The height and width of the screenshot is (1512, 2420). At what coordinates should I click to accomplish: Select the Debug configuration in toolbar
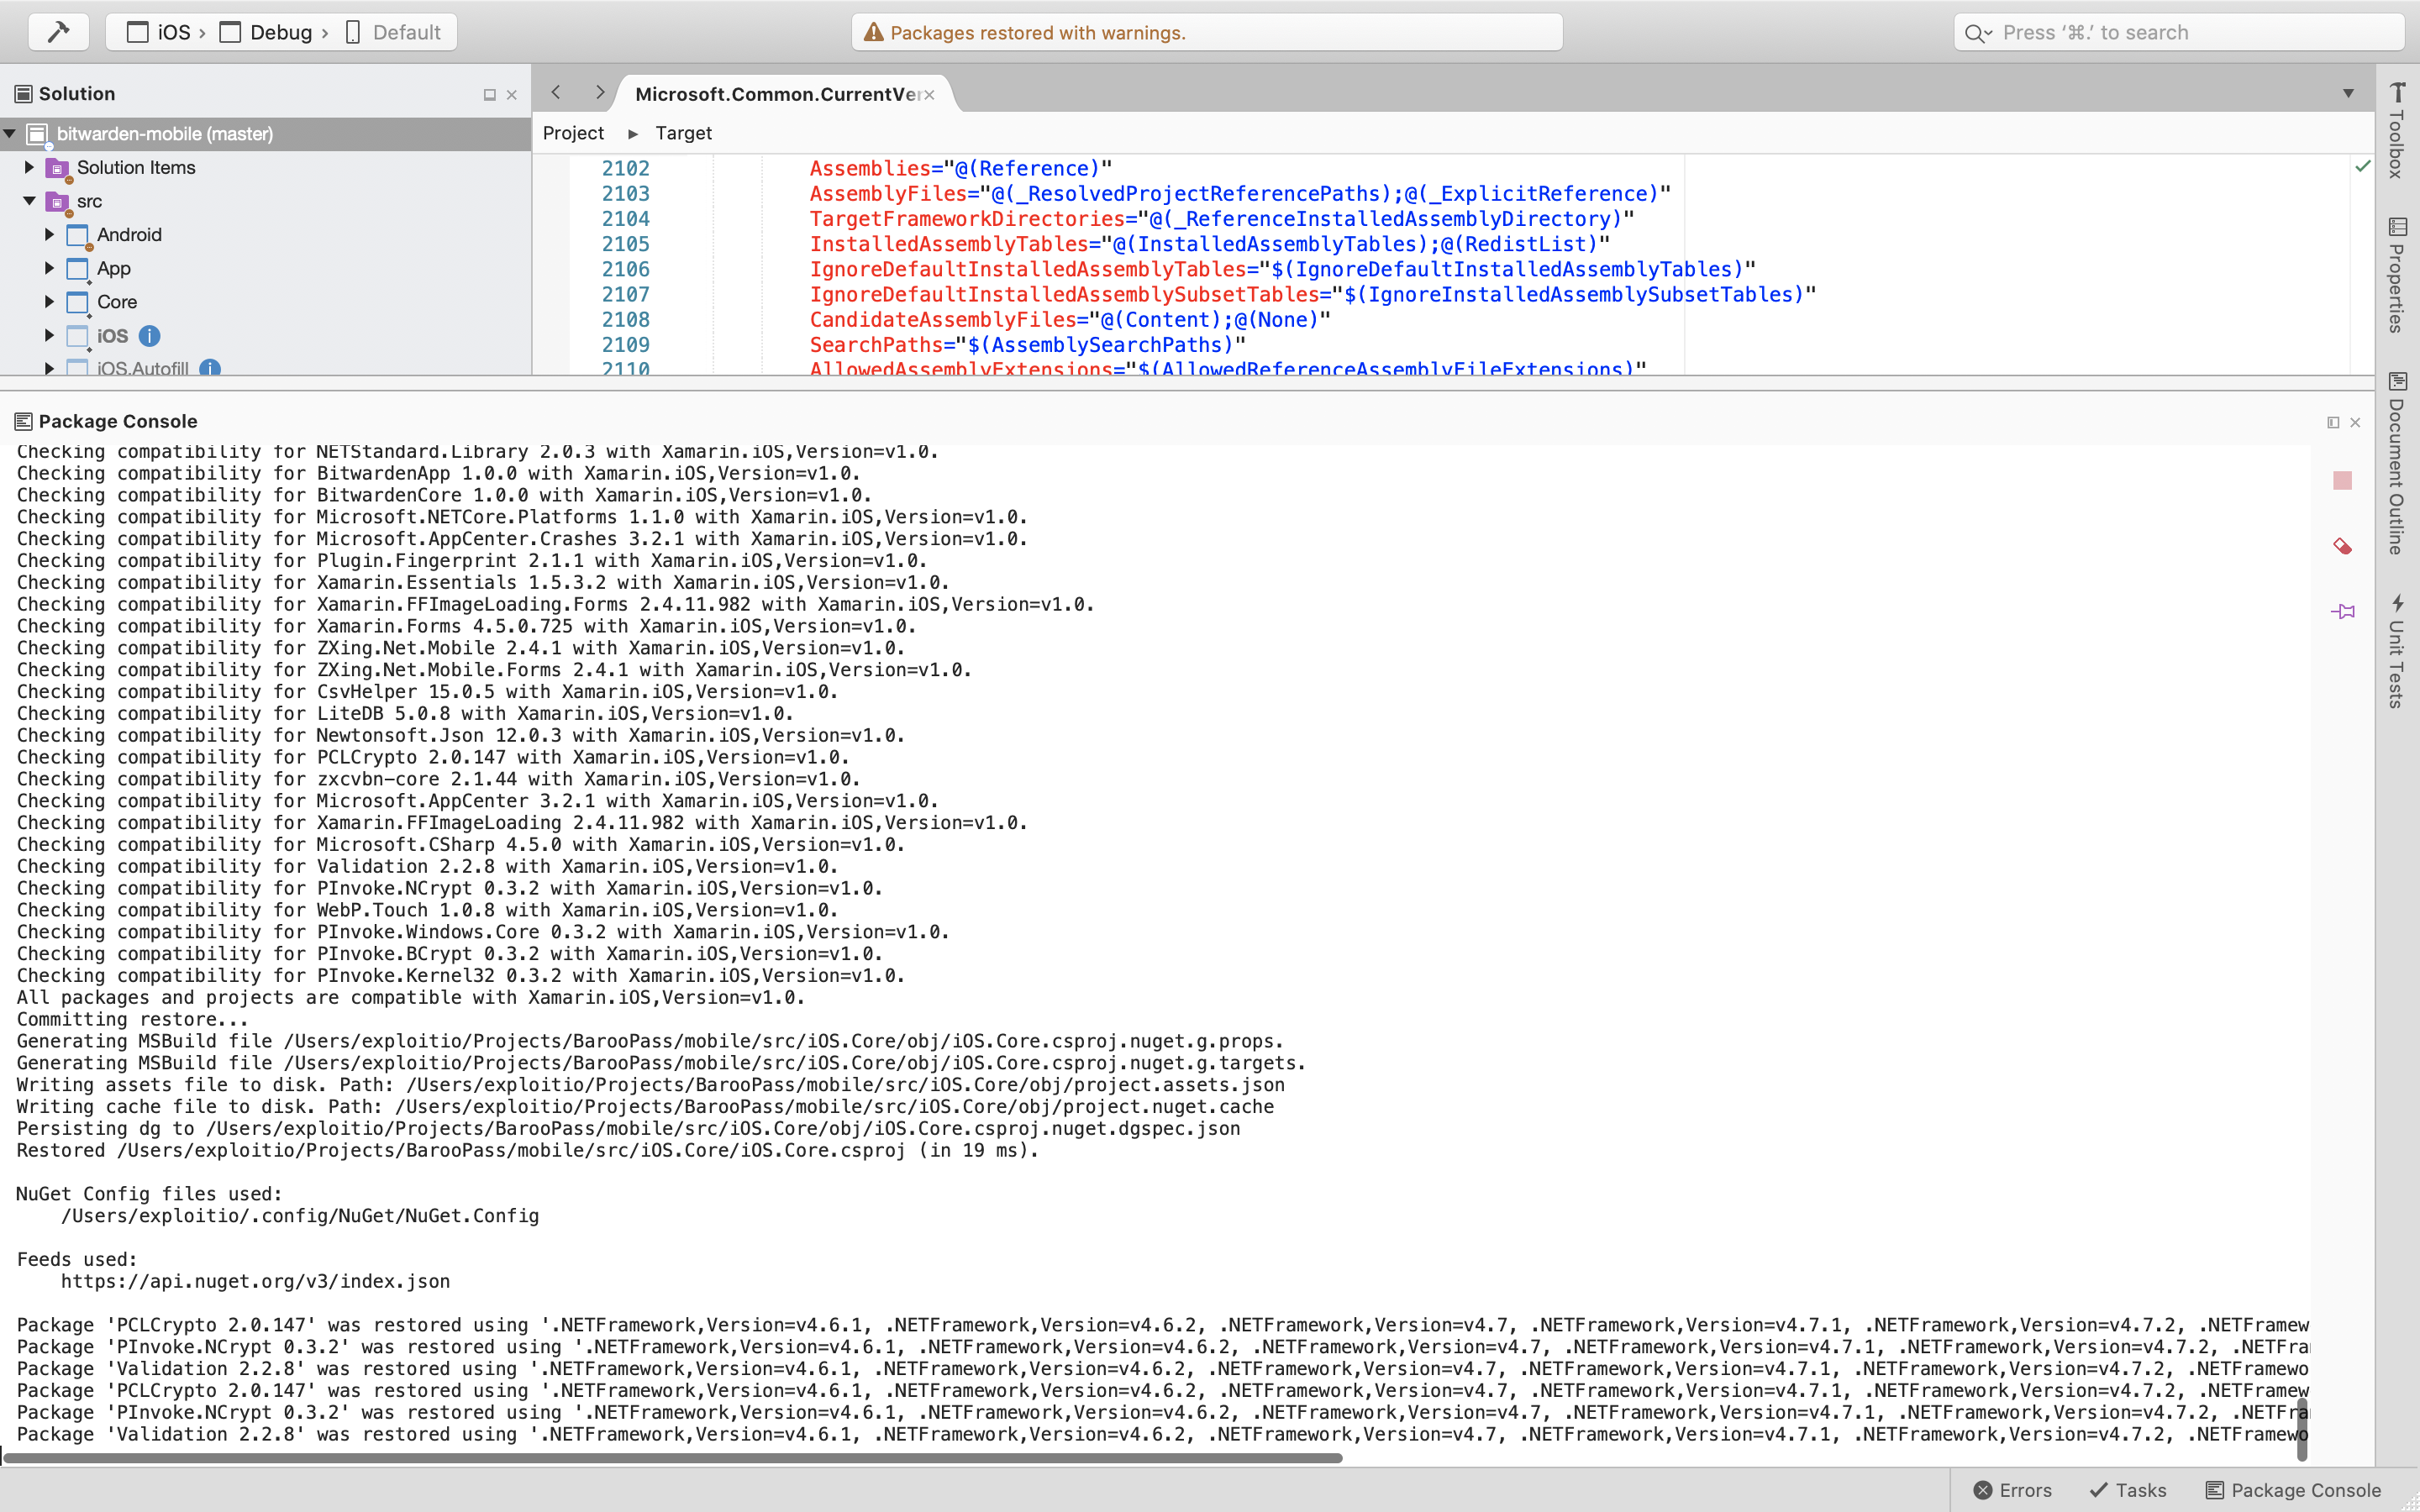pyautogui.click(x=270, y=32)
